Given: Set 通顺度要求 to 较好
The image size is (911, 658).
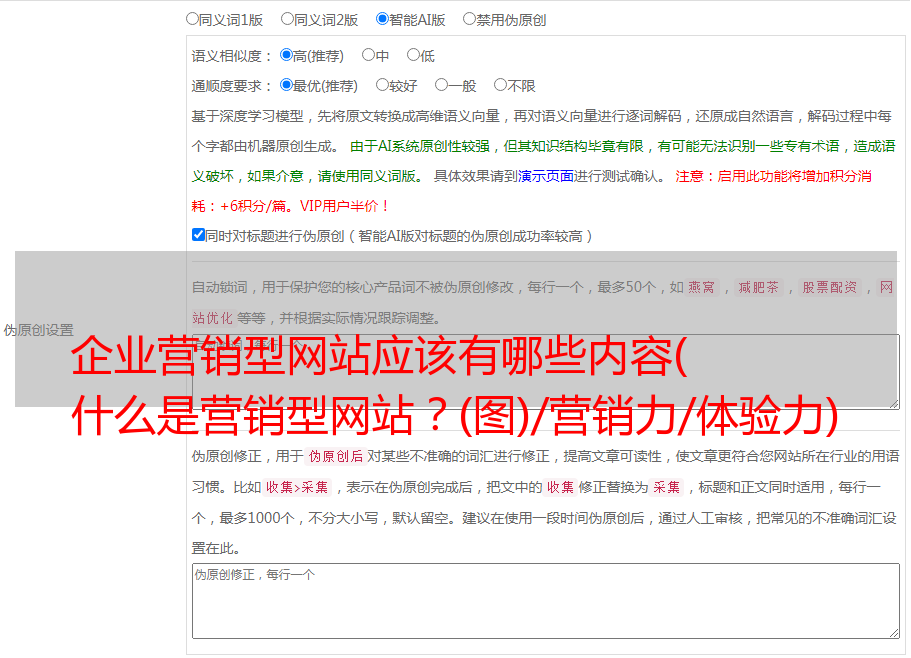Looking at the screenshot, I should coord(382,85).
